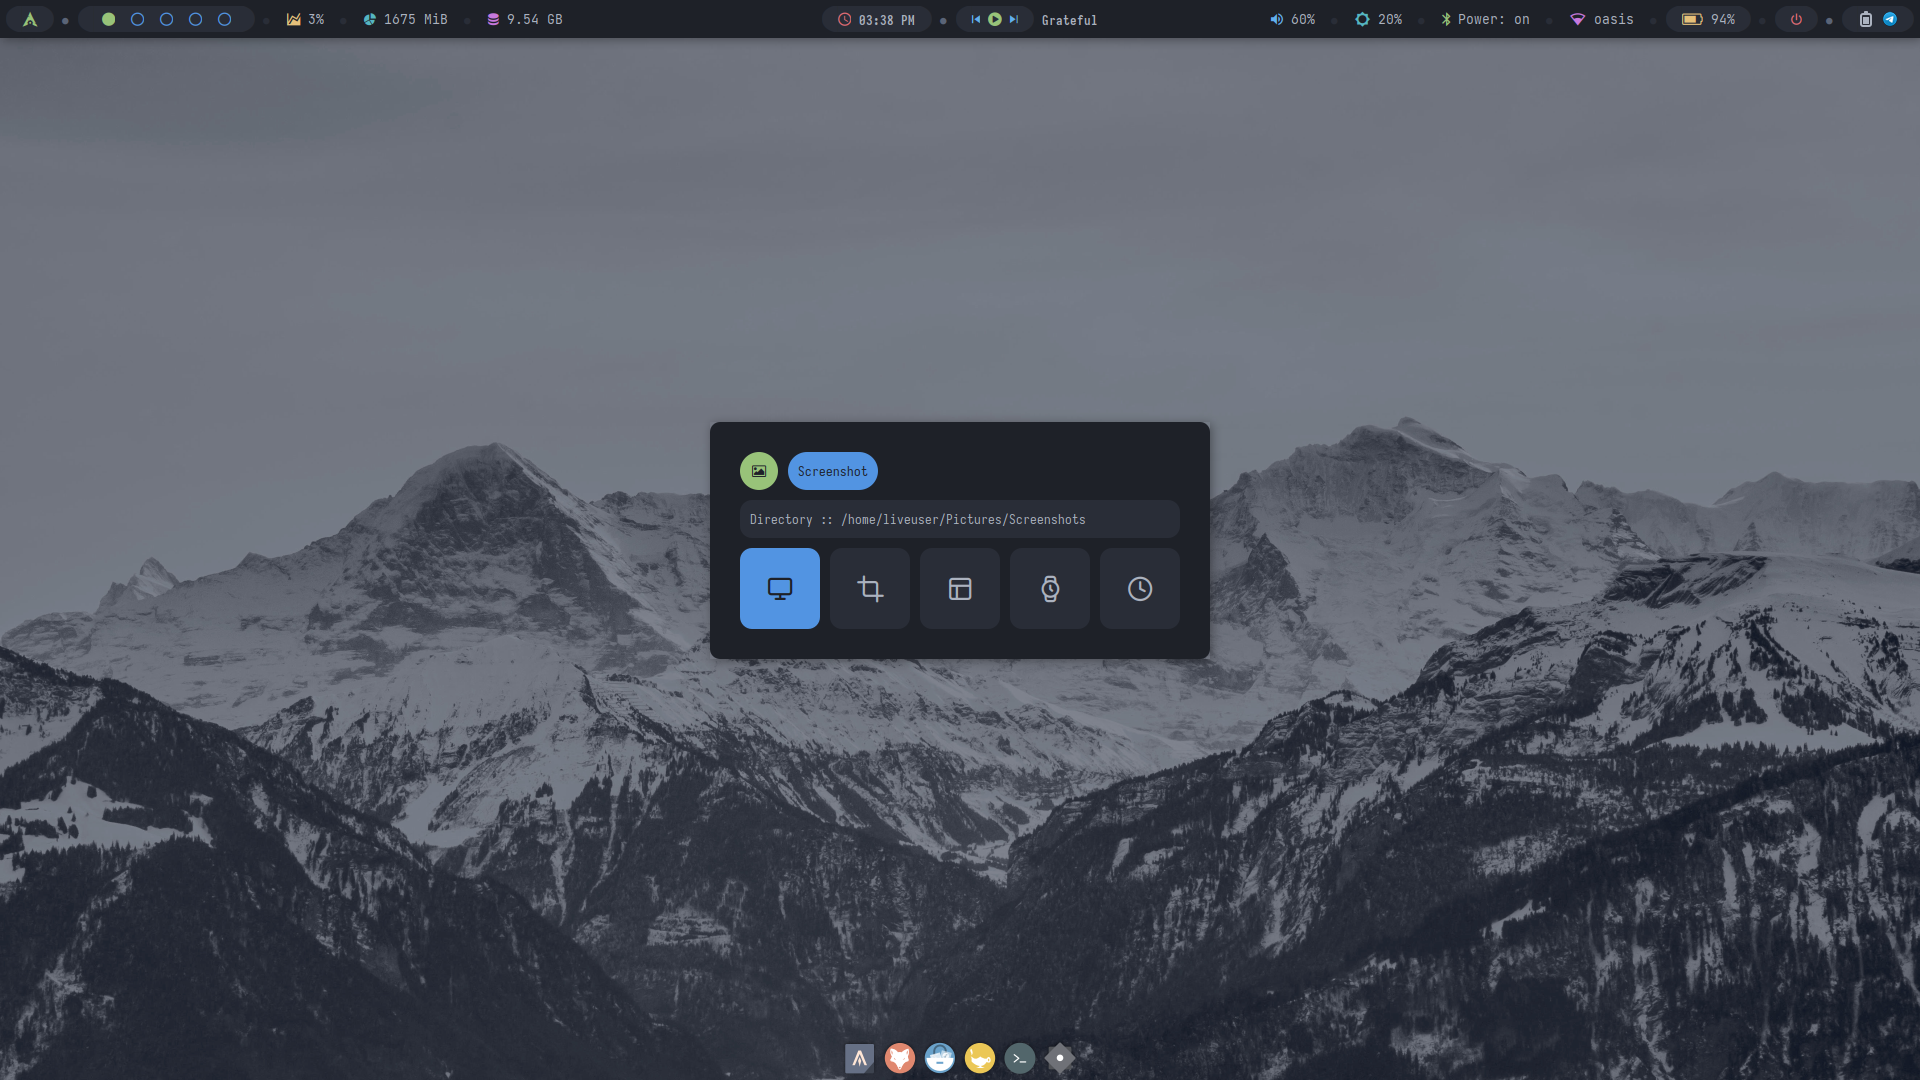1920x1080 pixels.
Task: Select the crop area screenshot option
Action: point(869,588)
